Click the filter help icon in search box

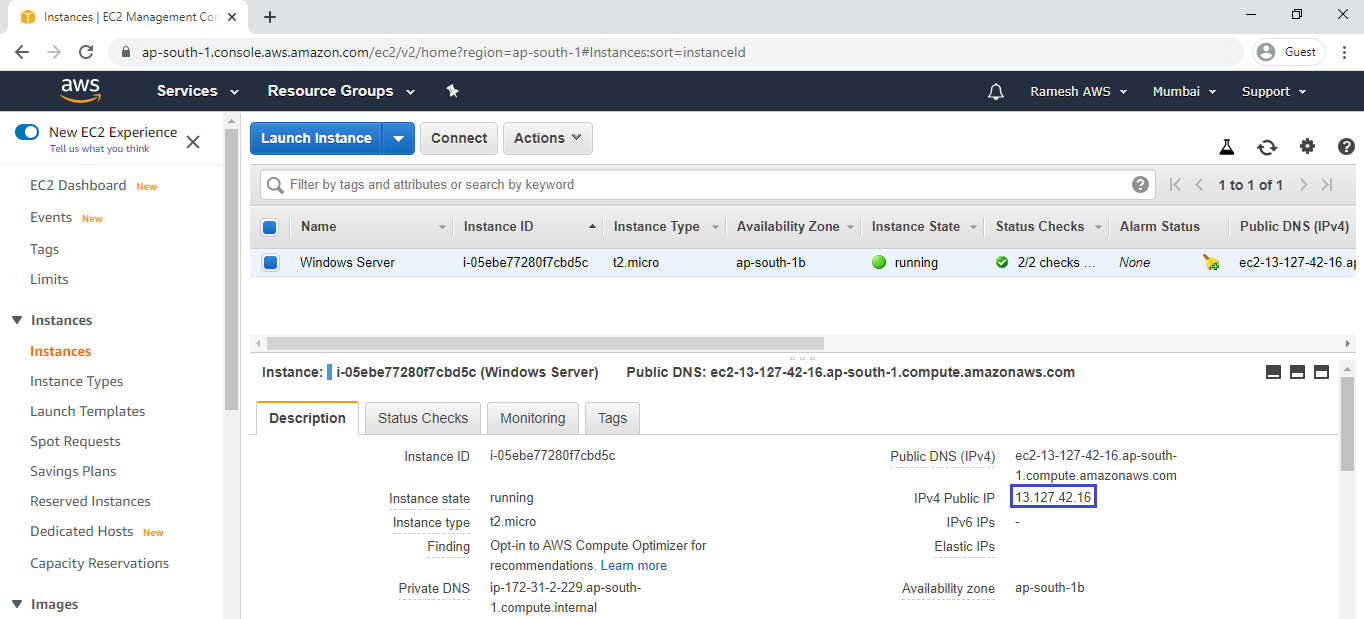(x=1140, y=184)
